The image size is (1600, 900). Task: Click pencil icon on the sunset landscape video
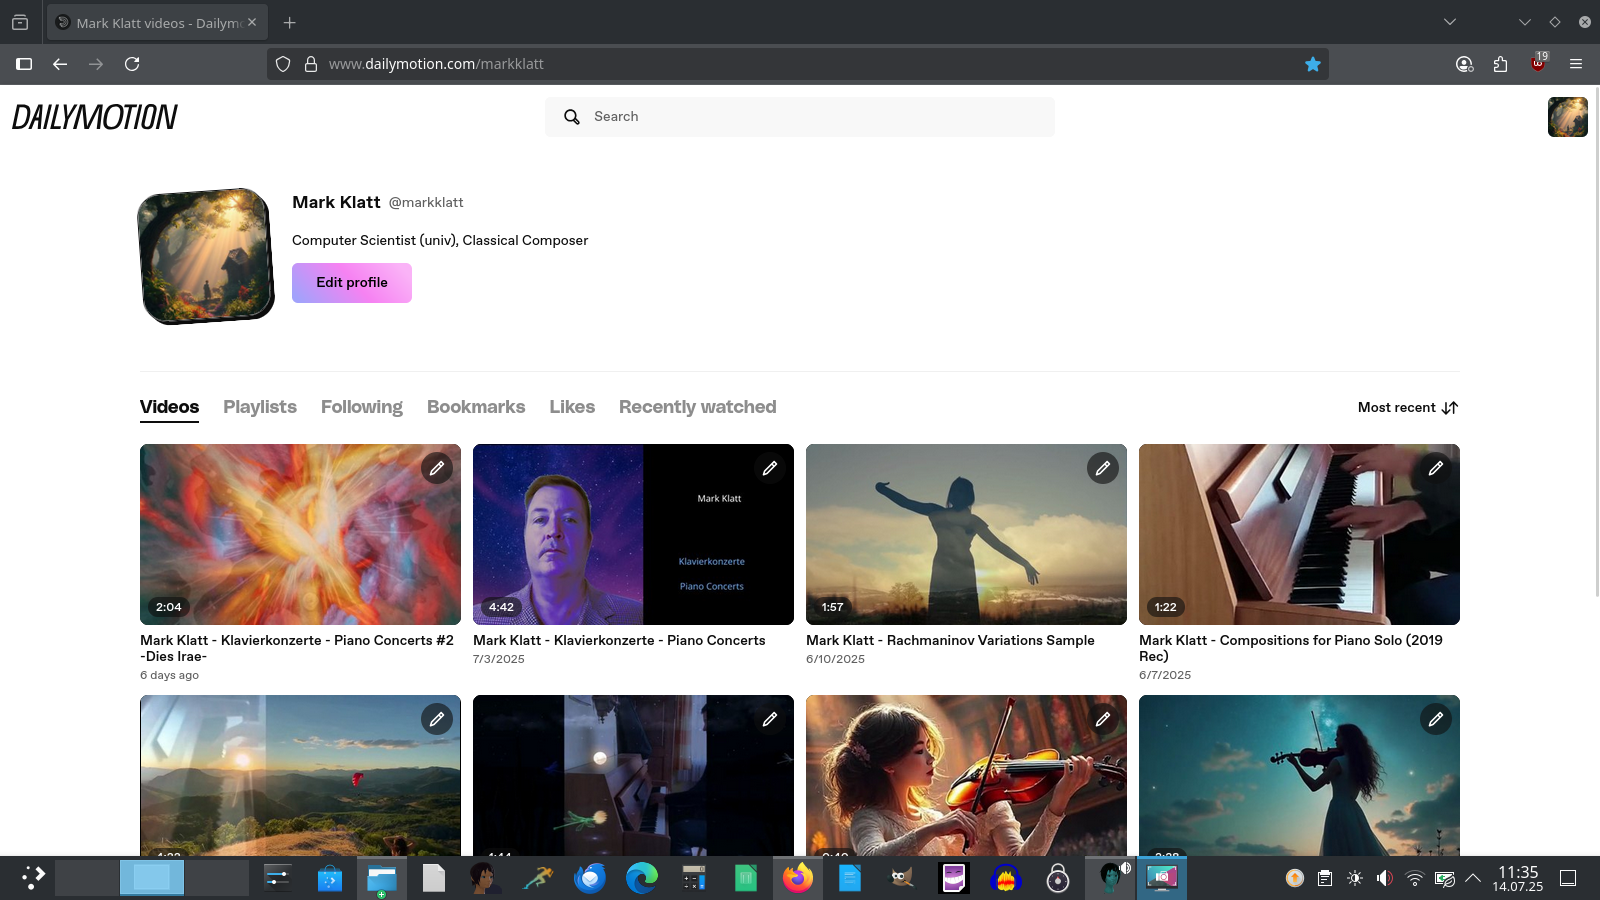(x=437, y=719)
